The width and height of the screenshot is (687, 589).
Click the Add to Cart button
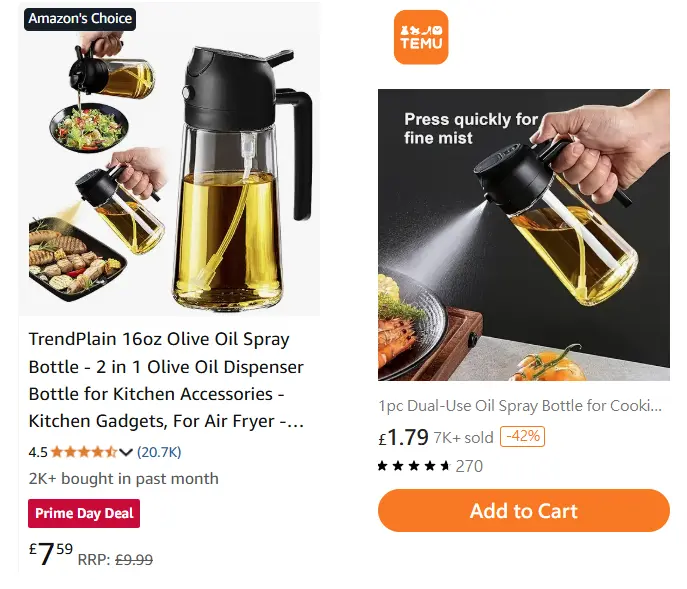click(x=524, y=511)
